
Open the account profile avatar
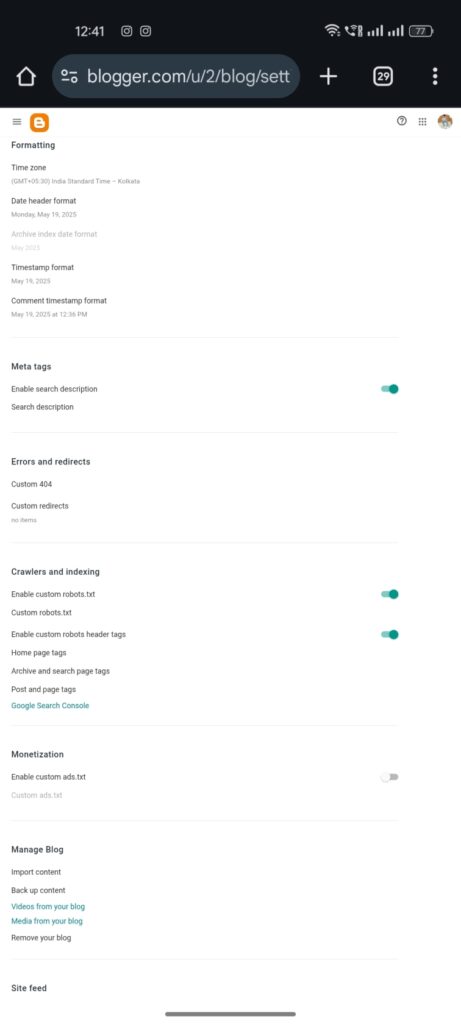445,121
